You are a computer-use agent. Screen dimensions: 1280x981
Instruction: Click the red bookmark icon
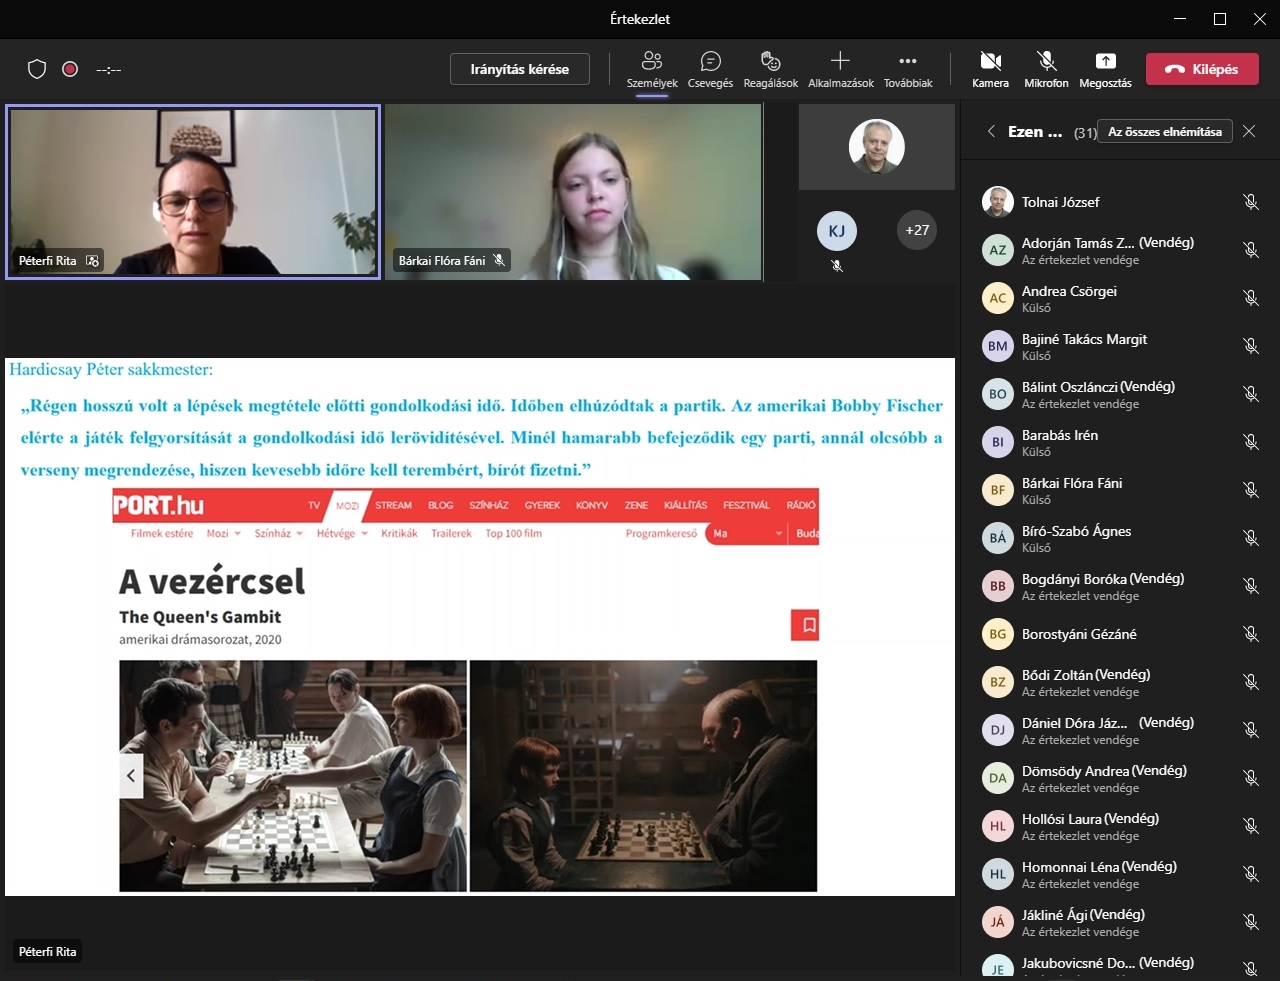tap(805, 625)
